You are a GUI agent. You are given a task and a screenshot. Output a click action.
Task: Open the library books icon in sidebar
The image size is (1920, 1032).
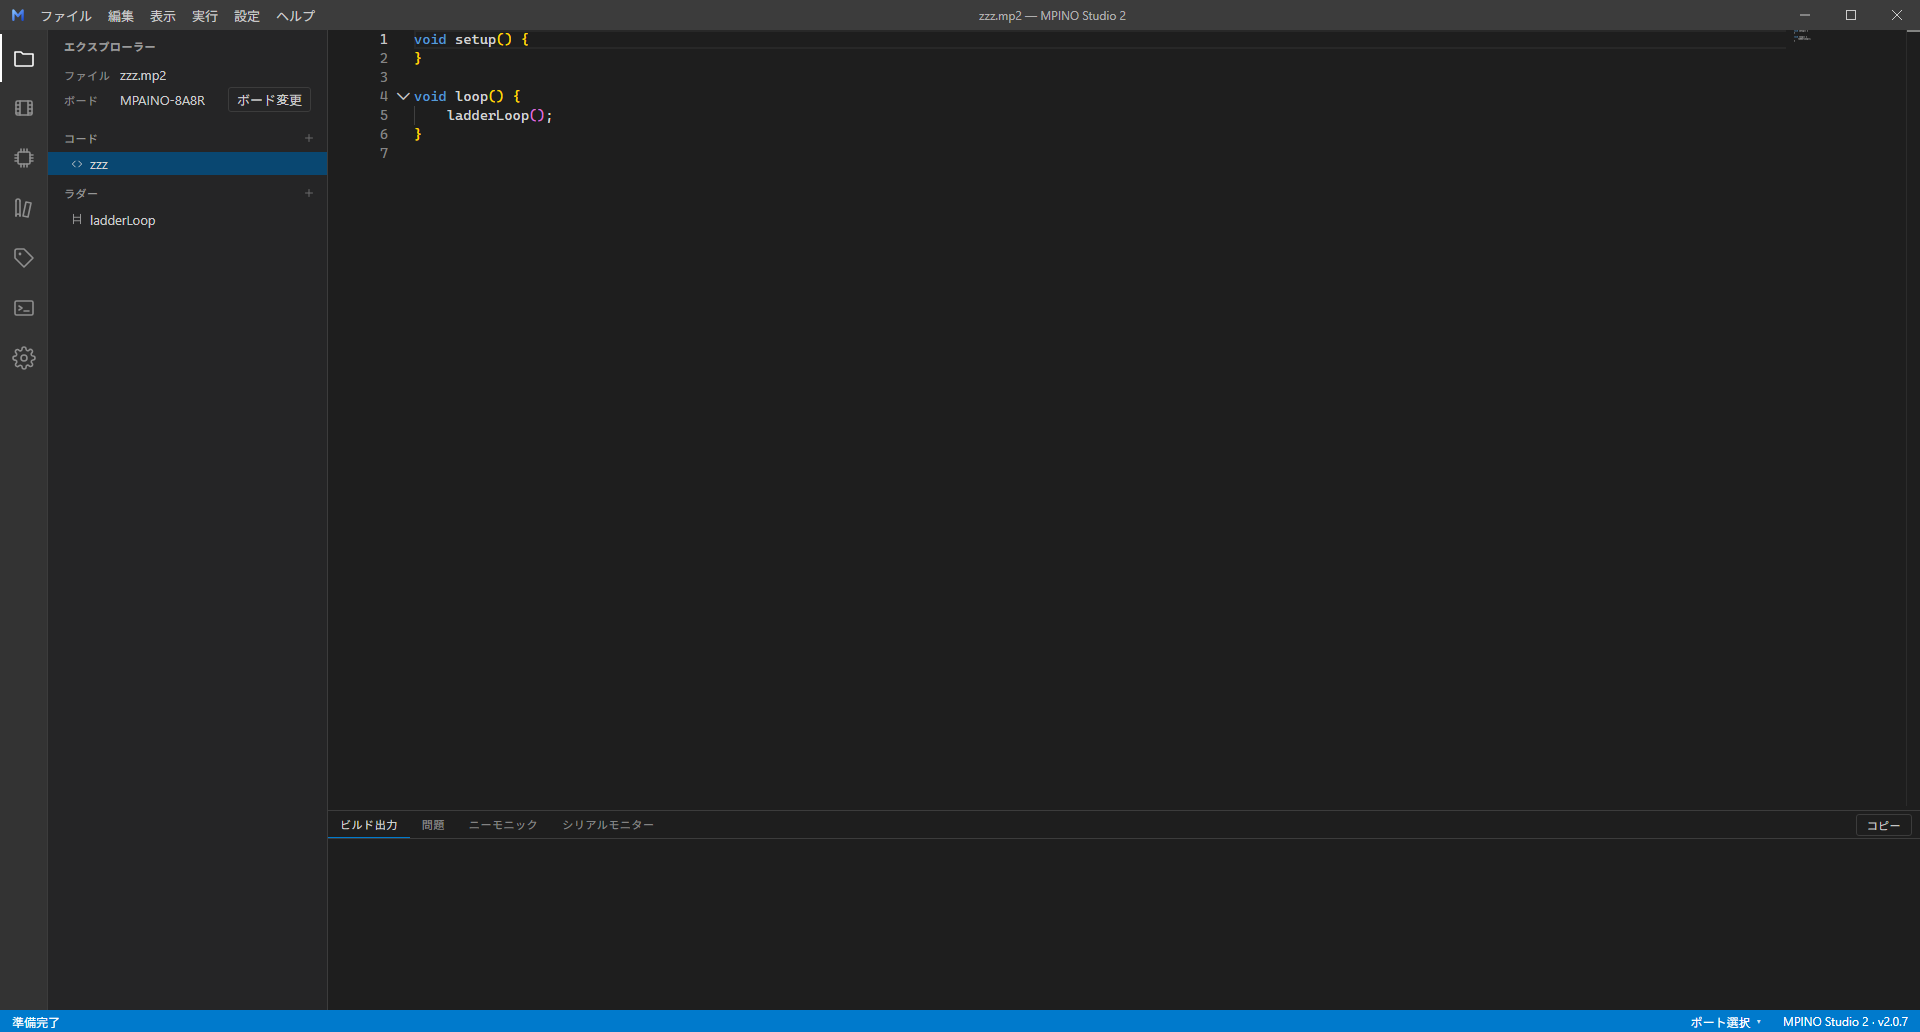click(24, 208)
